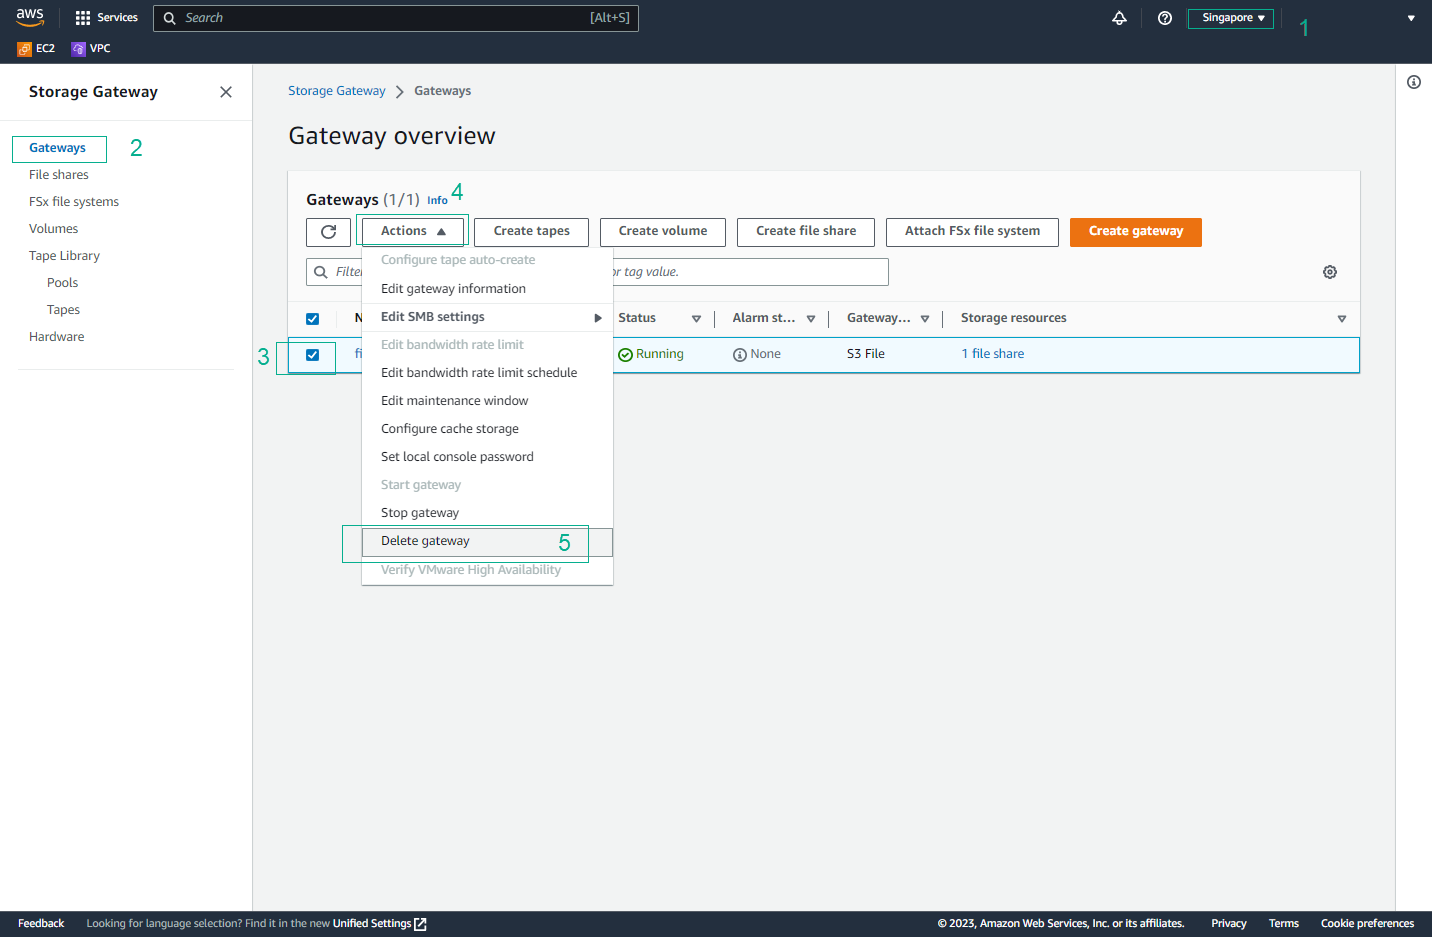The width and height of the screenshot is (1432, 937).
Task: Expand the Edit SMB settings submenu
Action: click(x=487, y=317)
